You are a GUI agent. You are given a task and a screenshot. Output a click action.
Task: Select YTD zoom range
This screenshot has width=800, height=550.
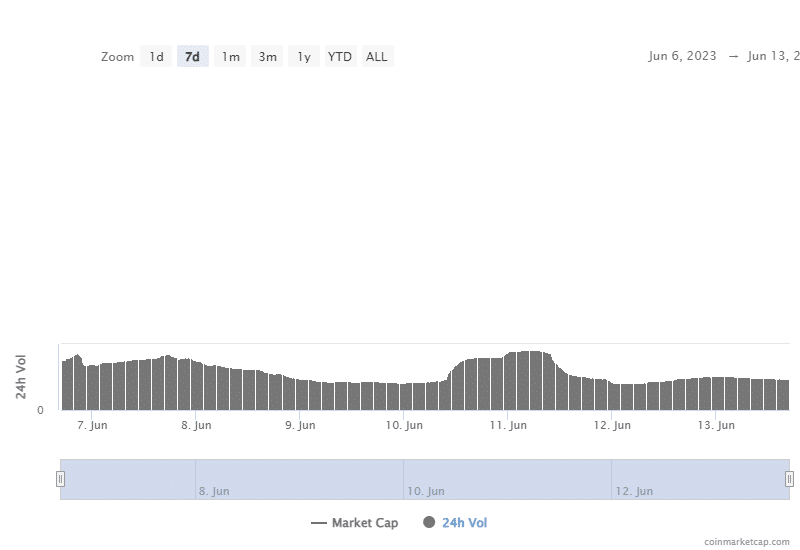pyautogui.click(x=340, y=57)
